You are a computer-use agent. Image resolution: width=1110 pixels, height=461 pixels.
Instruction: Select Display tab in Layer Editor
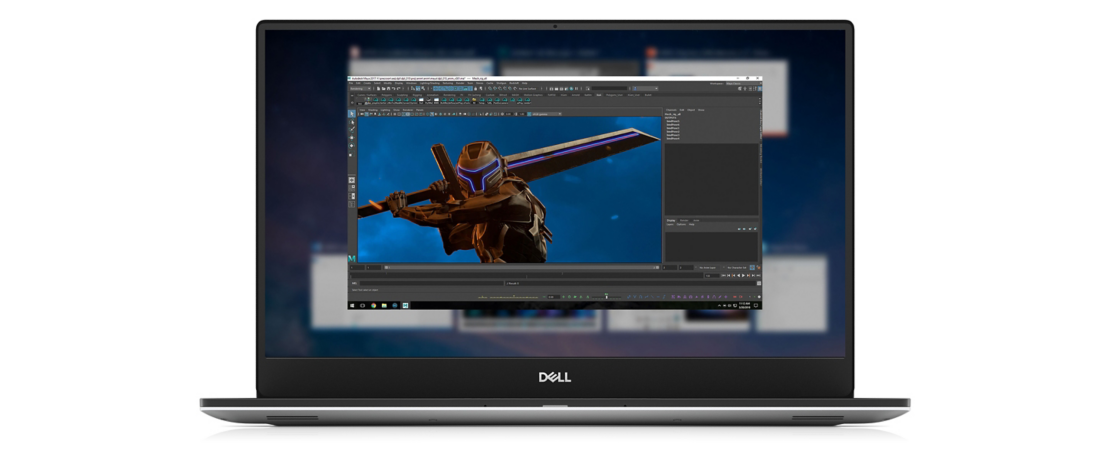tap(671, 220)
